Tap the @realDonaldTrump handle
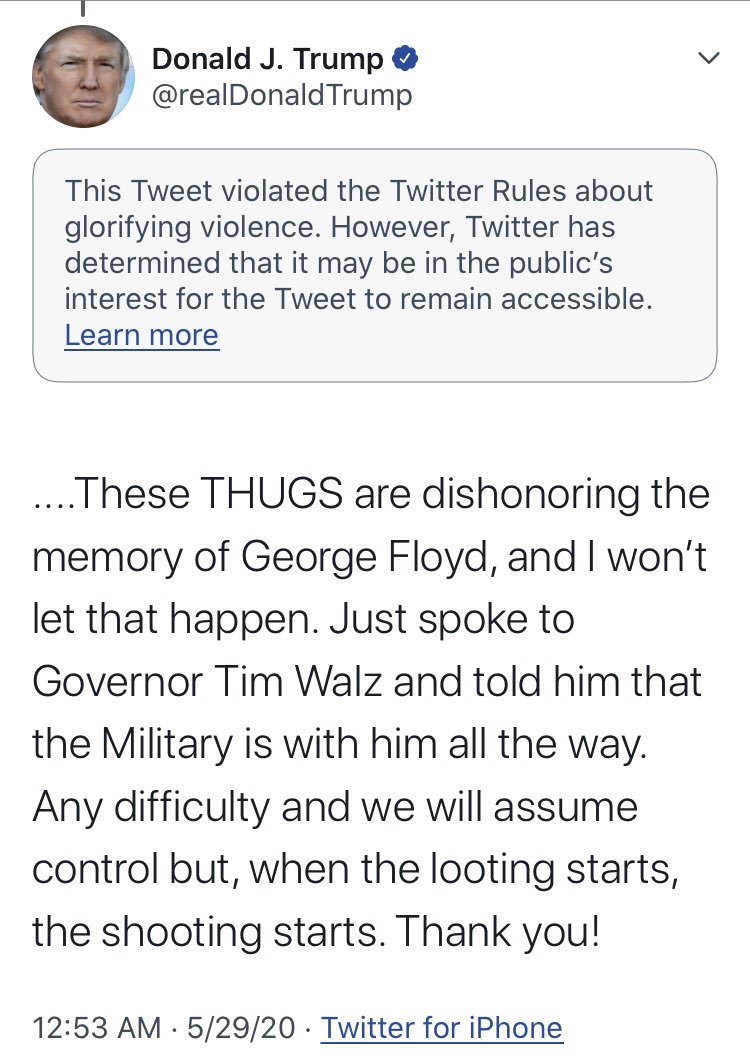Image resolution: width=750 pixels, height=1063 pixels. click(x=282, y=95)
